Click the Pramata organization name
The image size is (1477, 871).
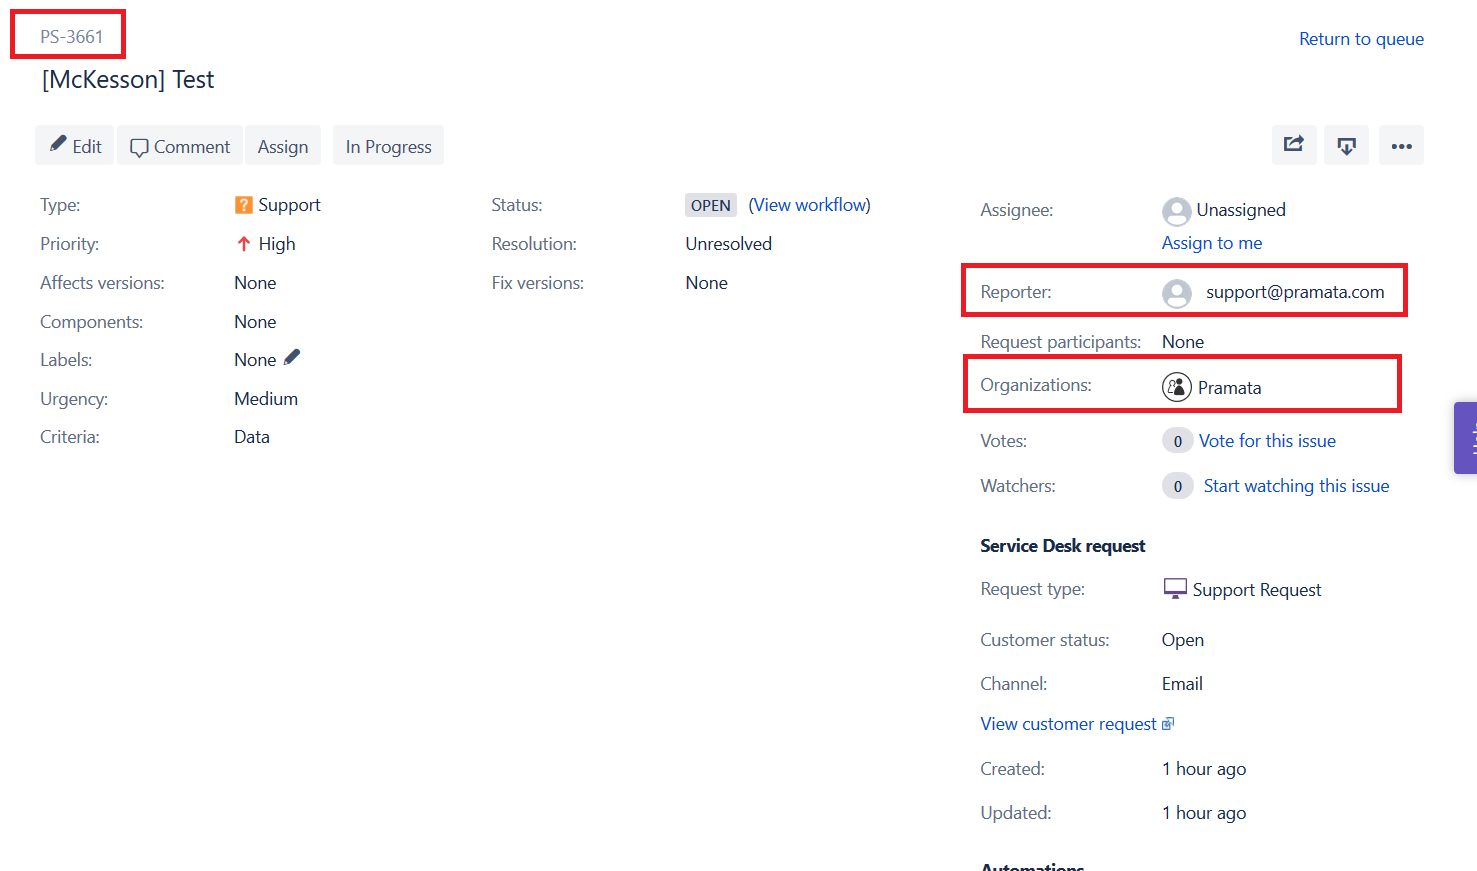coord(1229,388)
